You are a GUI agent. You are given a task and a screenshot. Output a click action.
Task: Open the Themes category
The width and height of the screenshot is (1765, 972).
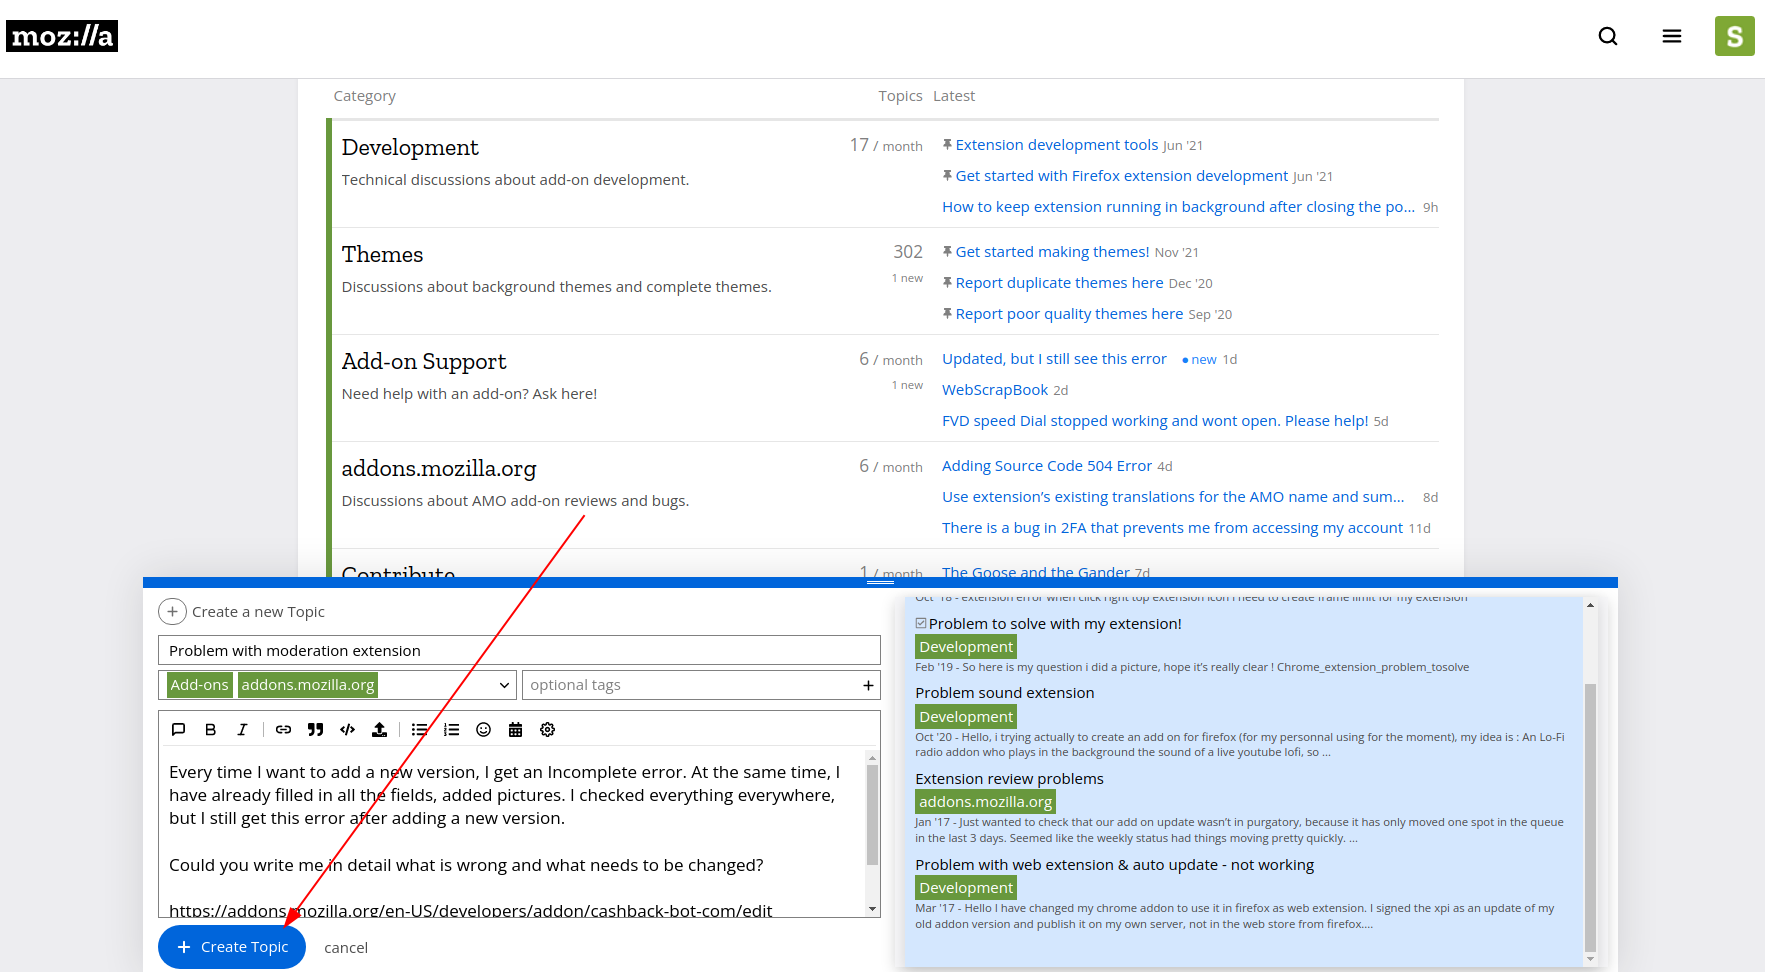click(382, 255)
